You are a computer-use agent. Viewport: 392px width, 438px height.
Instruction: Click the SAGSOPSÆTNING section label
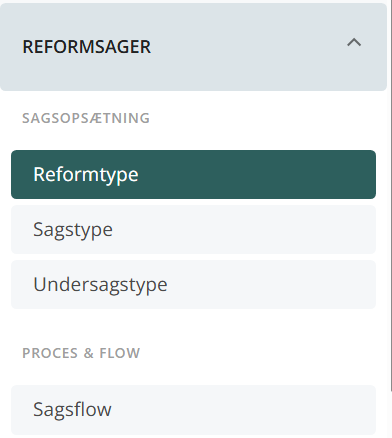pyautogui.click(x=86, y=118)
